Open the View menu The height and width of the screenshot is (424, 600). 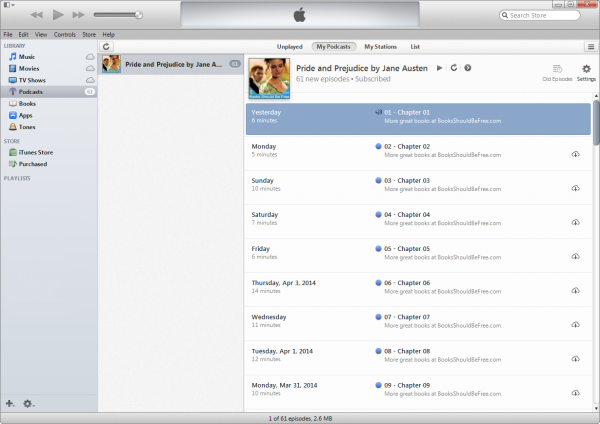coord(41,34)
